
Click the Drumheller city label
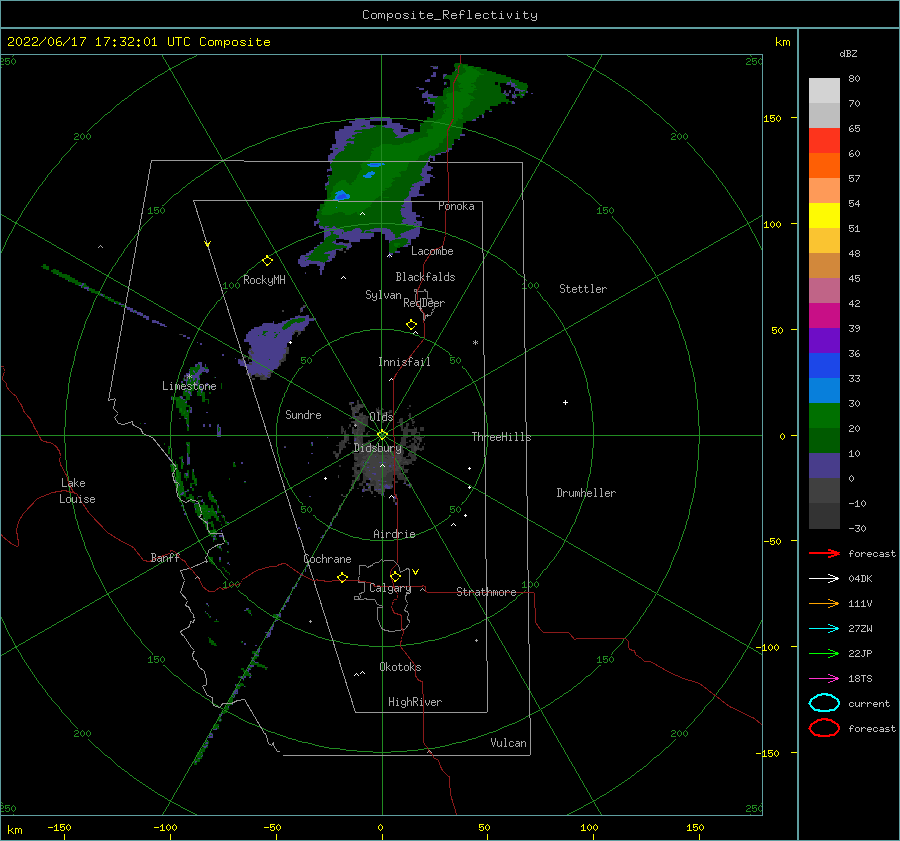click(x=586, y=493)
